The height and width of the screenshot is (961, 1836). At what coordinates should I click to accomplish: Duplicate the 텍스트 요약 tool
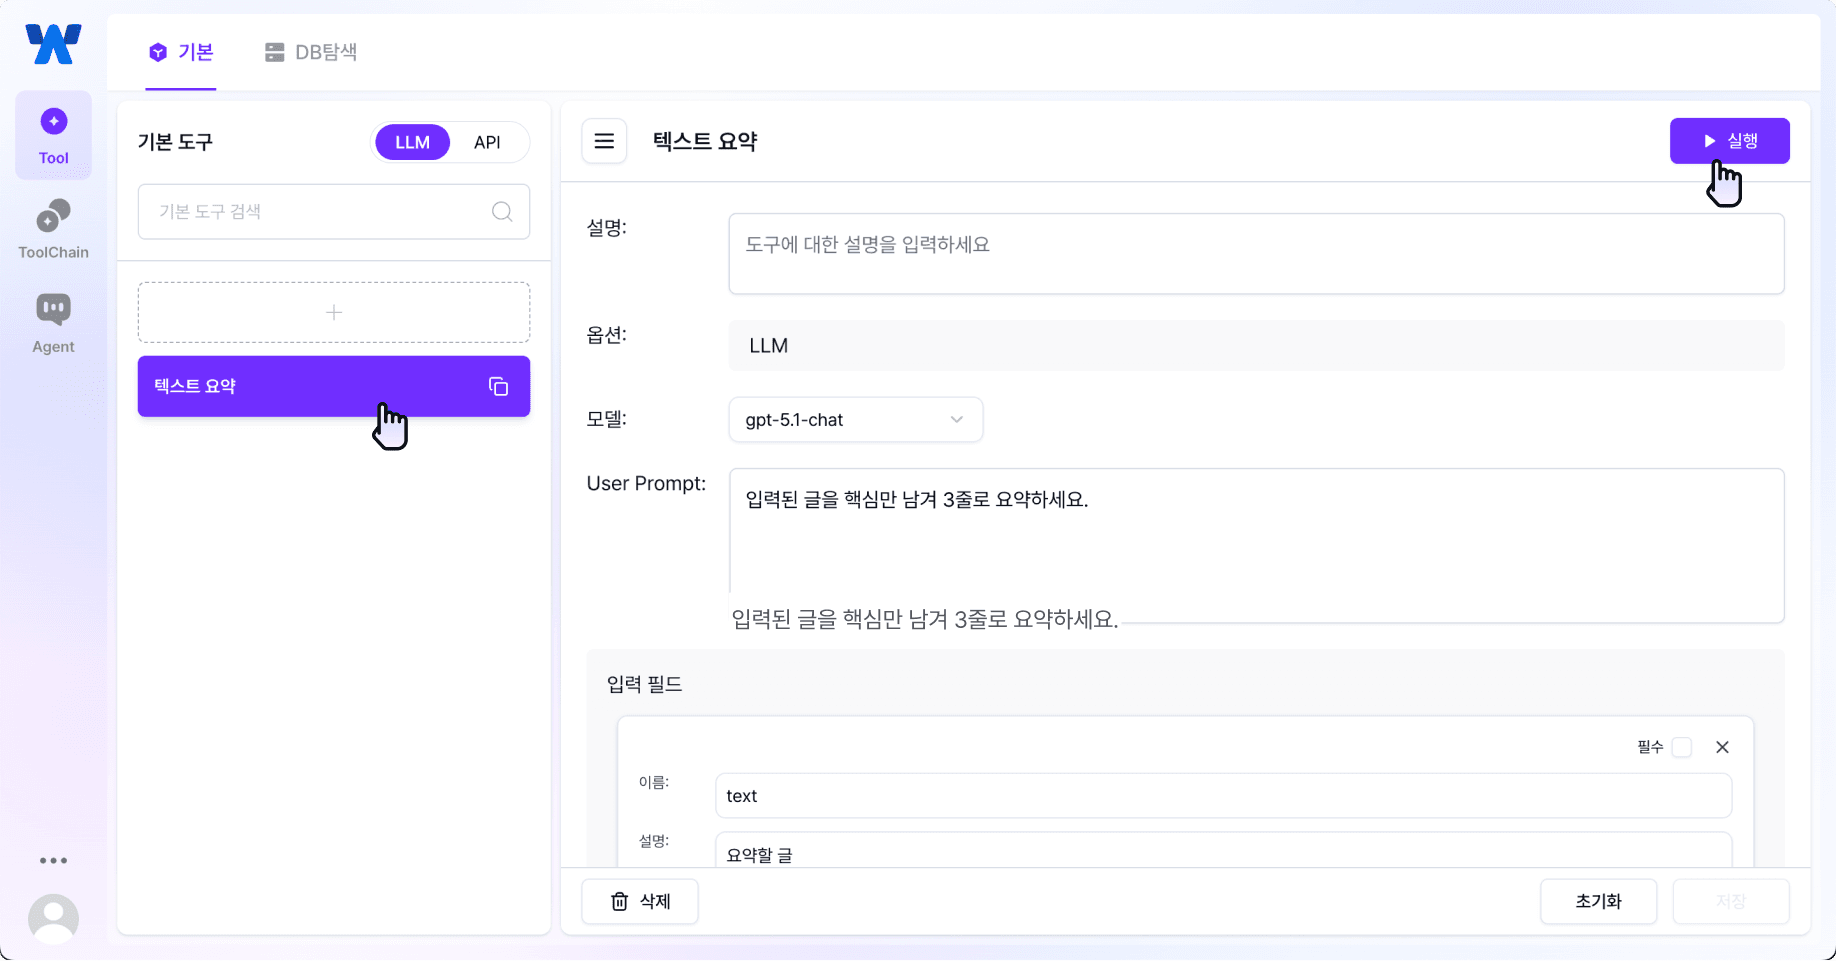pos(498,386)
